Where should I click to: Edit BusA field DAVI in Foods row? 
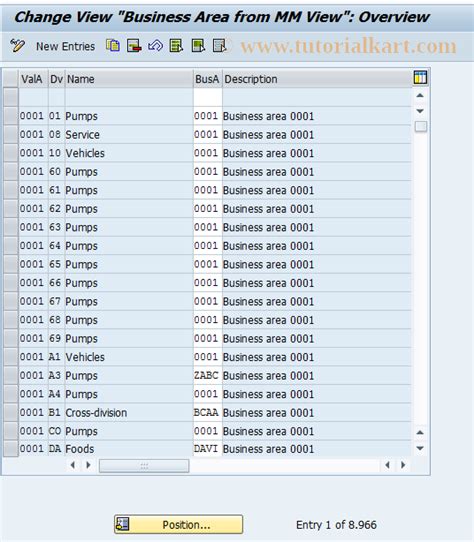(x=207, y=449)
